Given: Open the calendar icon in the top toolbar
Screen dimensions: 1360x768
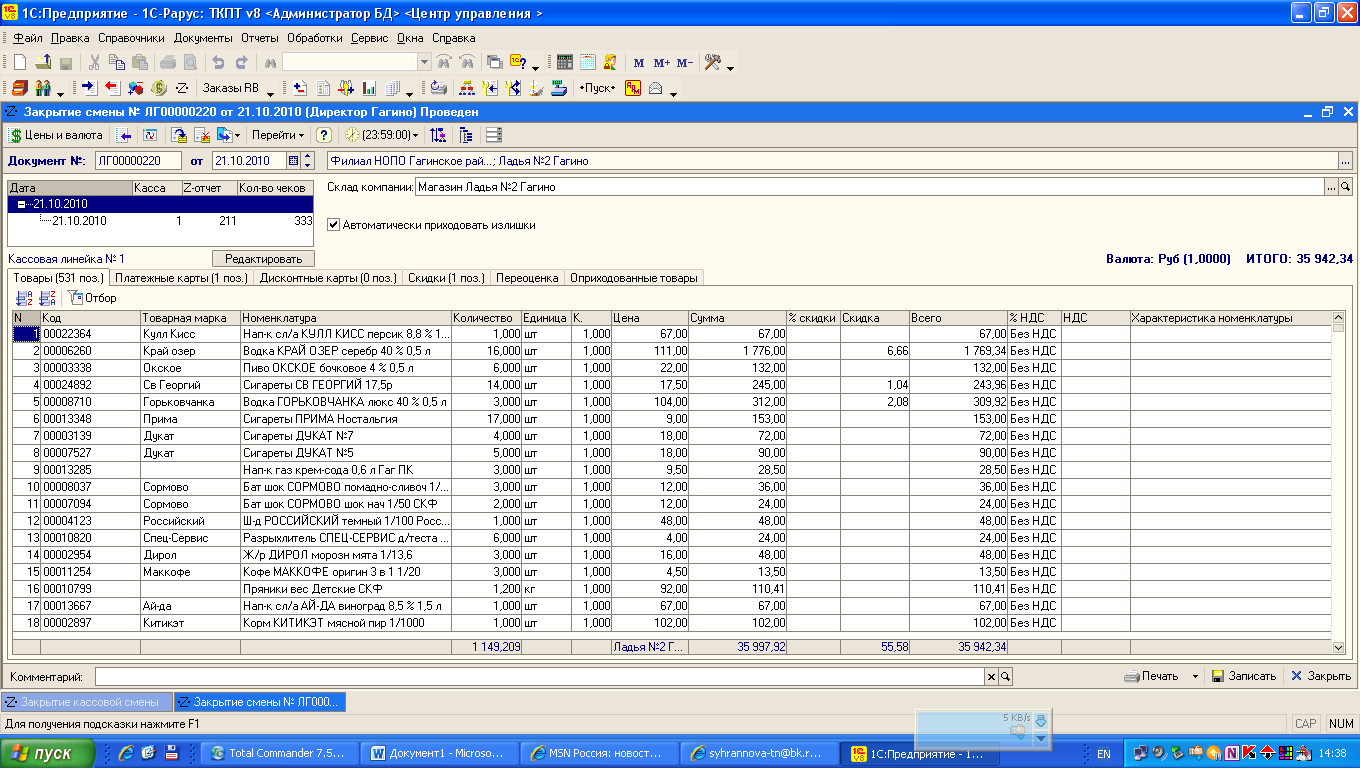Looking at the screenshot, I should pyautogui.click(x=588, y=62).
